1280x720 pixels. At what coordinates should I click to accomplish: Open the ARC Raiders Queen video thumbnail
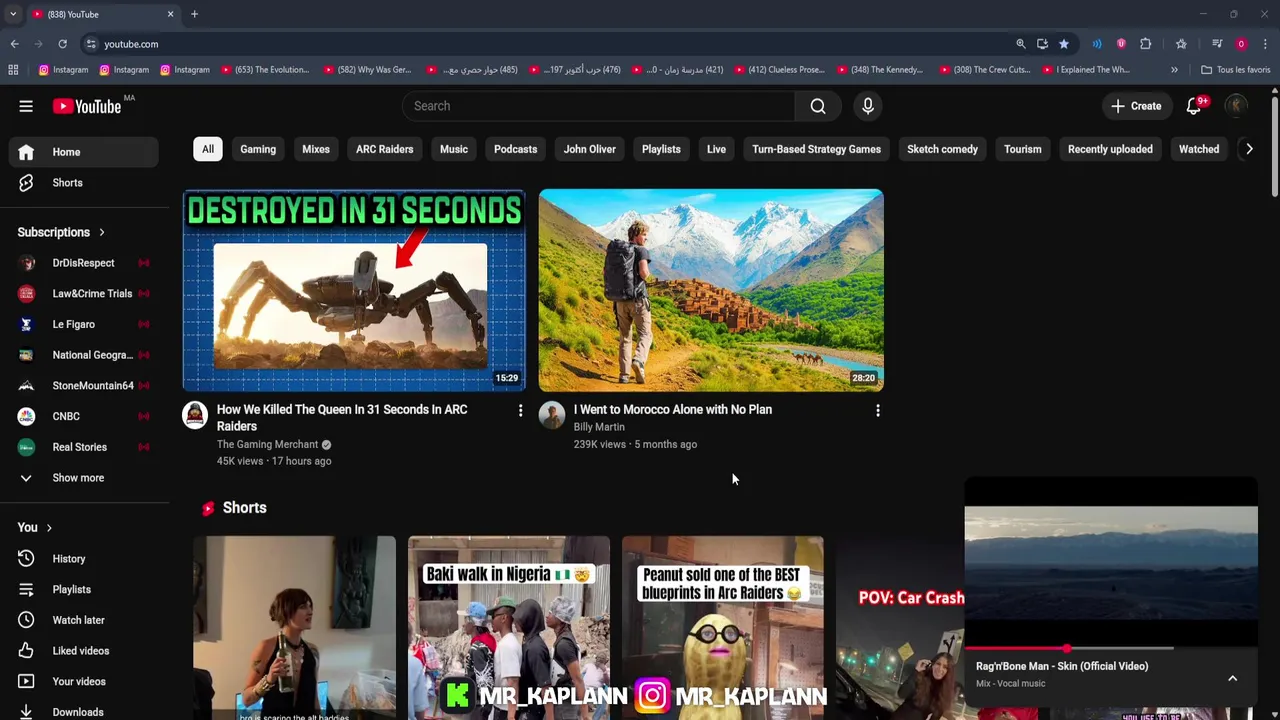tap(354, 290)
